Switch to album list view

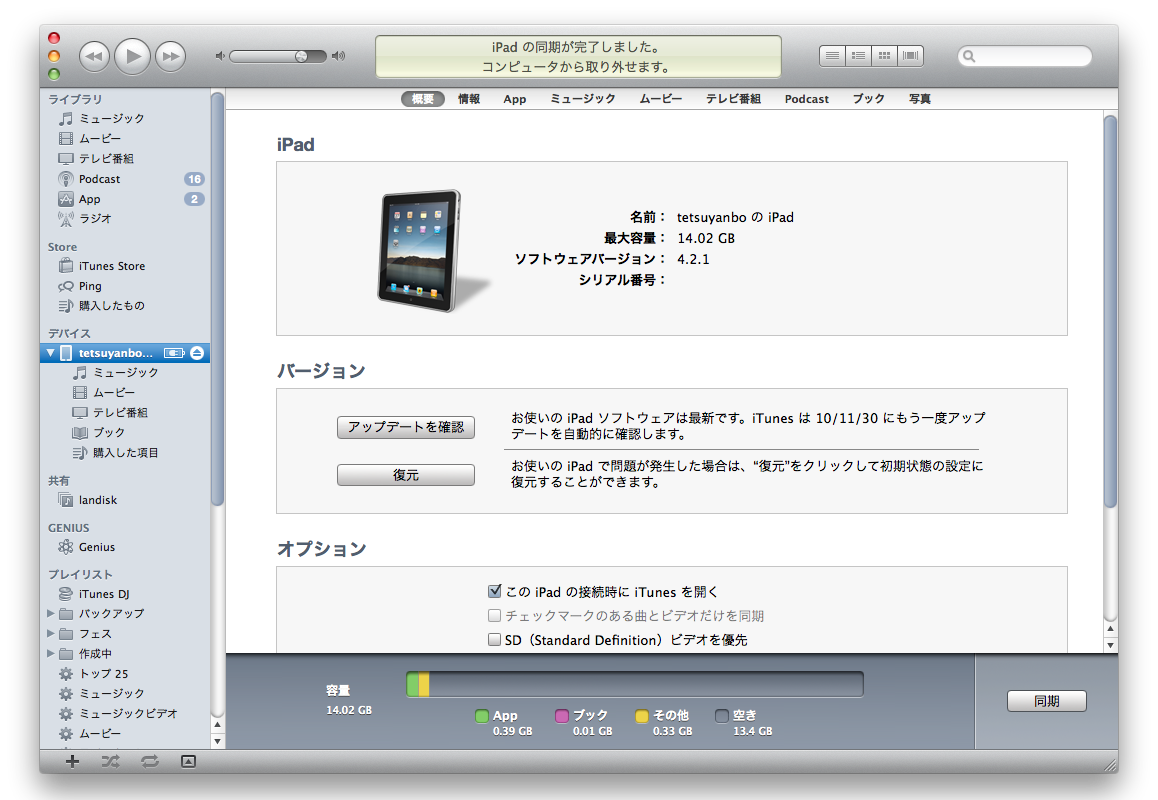858,55
